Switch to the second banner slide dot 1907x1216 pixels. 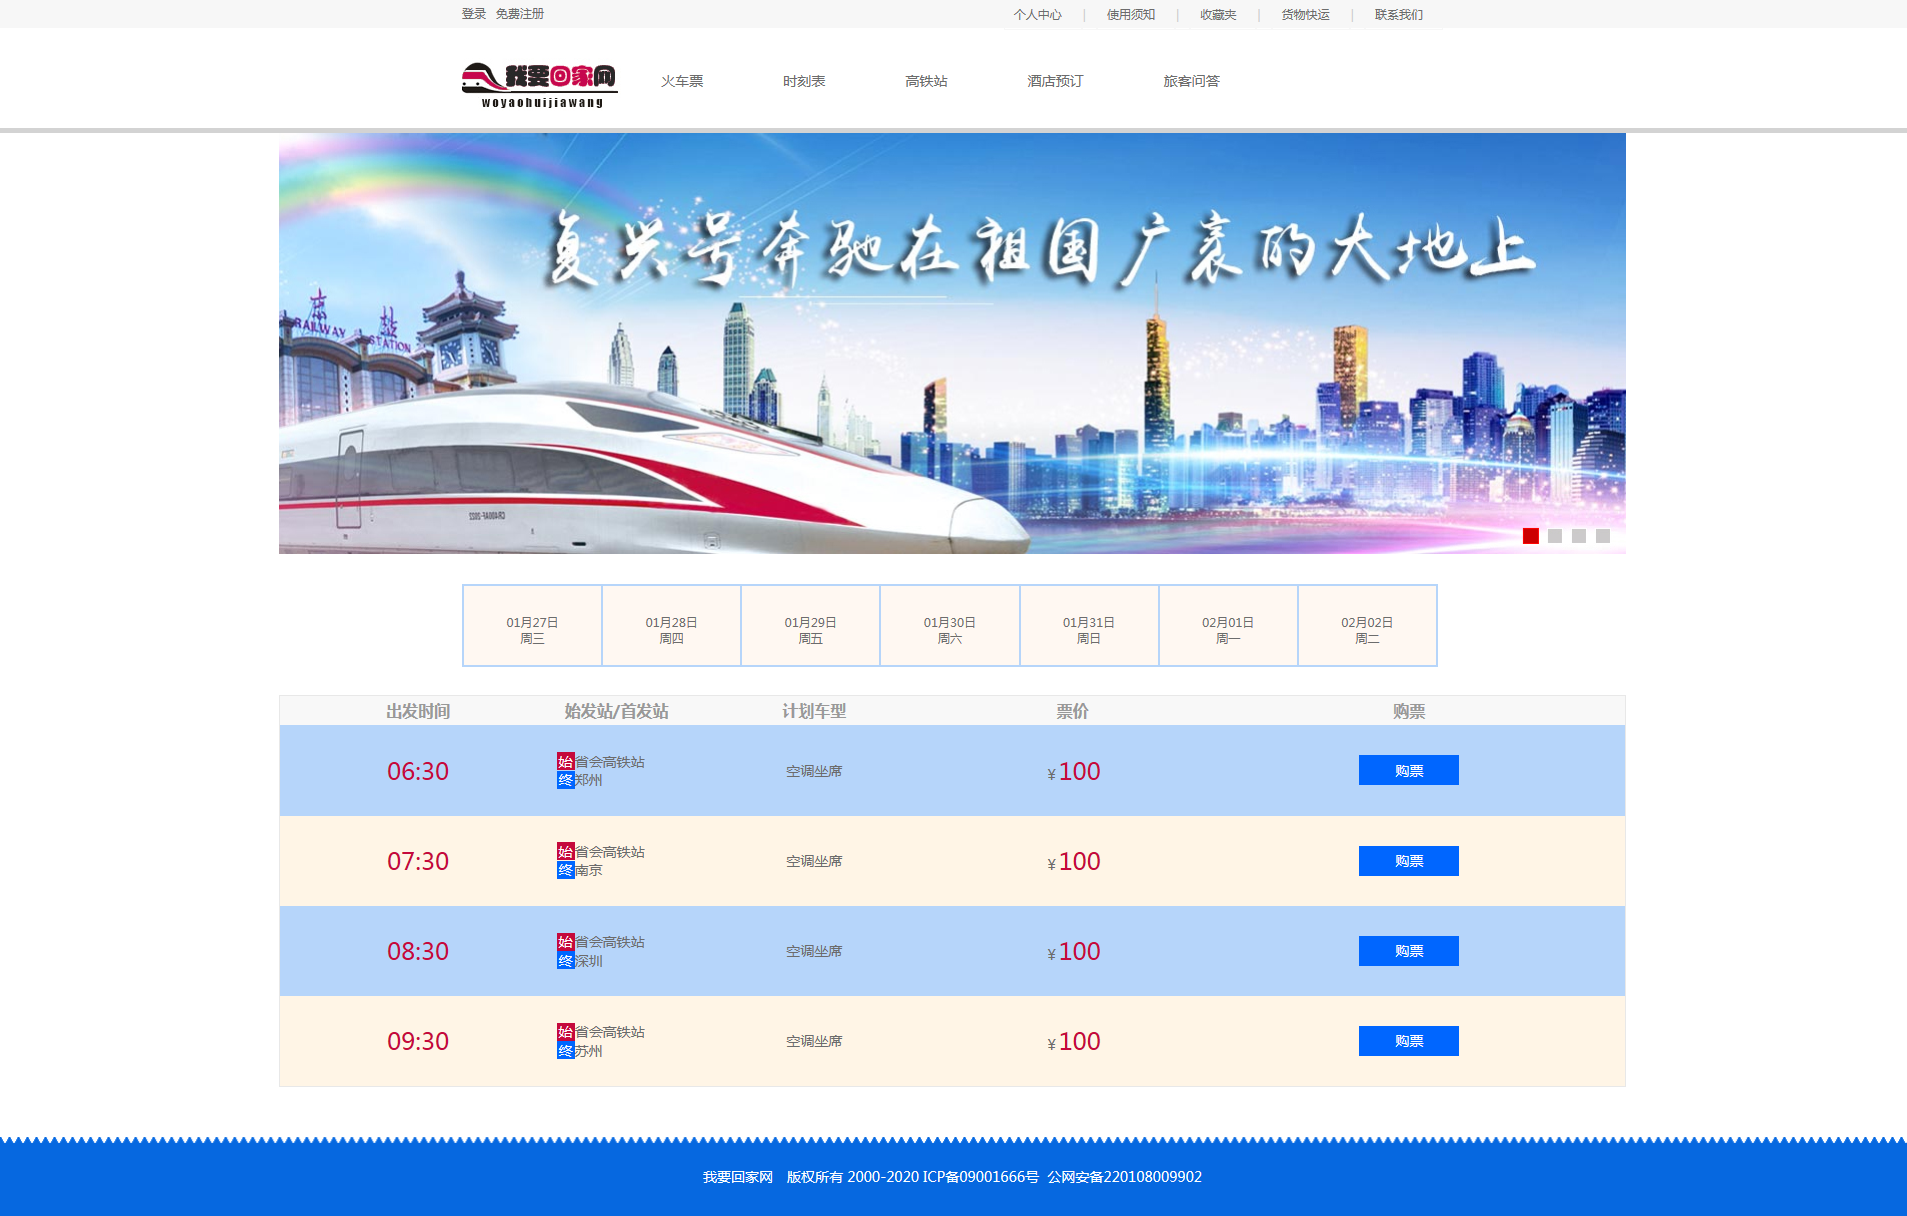click(x=1554, y=536)
